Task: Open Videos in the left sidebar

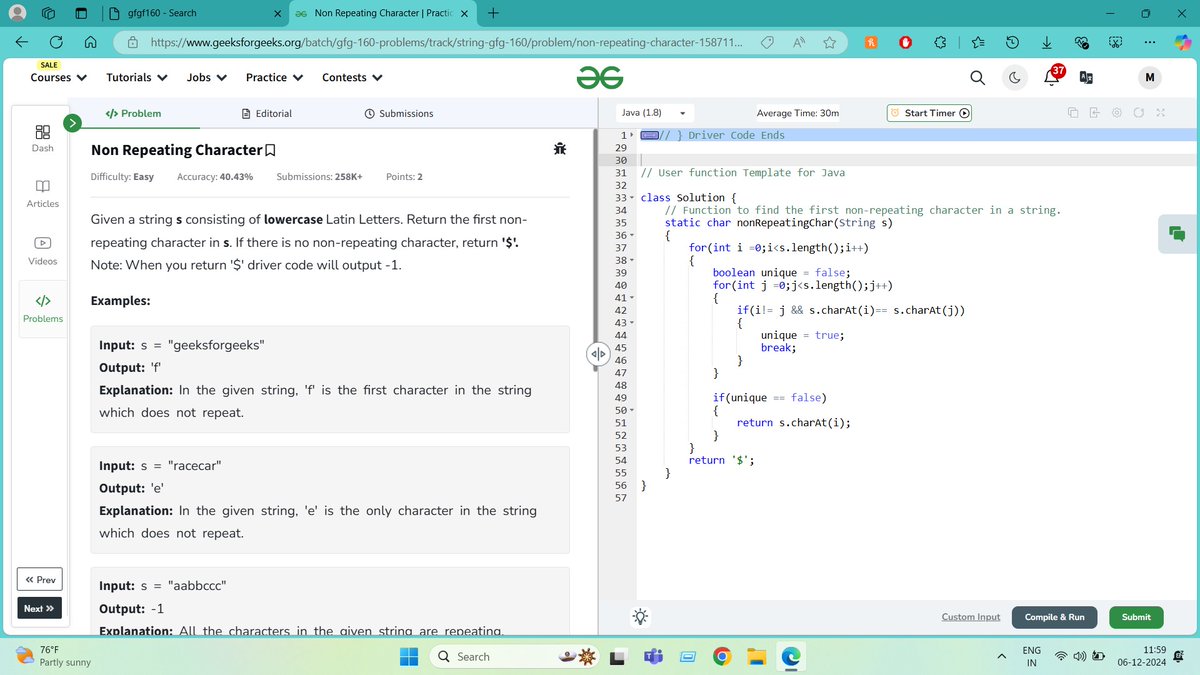Action: [42, 250]
